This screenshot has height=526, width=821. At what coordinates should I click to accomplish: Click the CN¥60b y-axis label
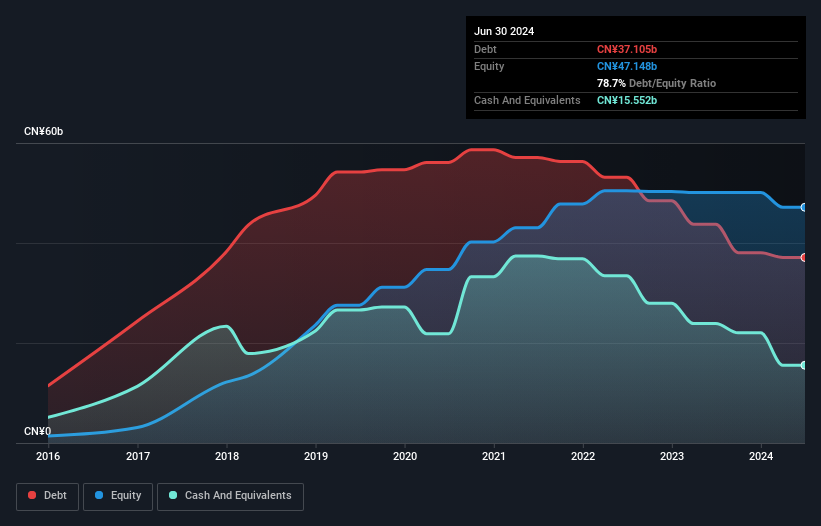tap(43, 131)
